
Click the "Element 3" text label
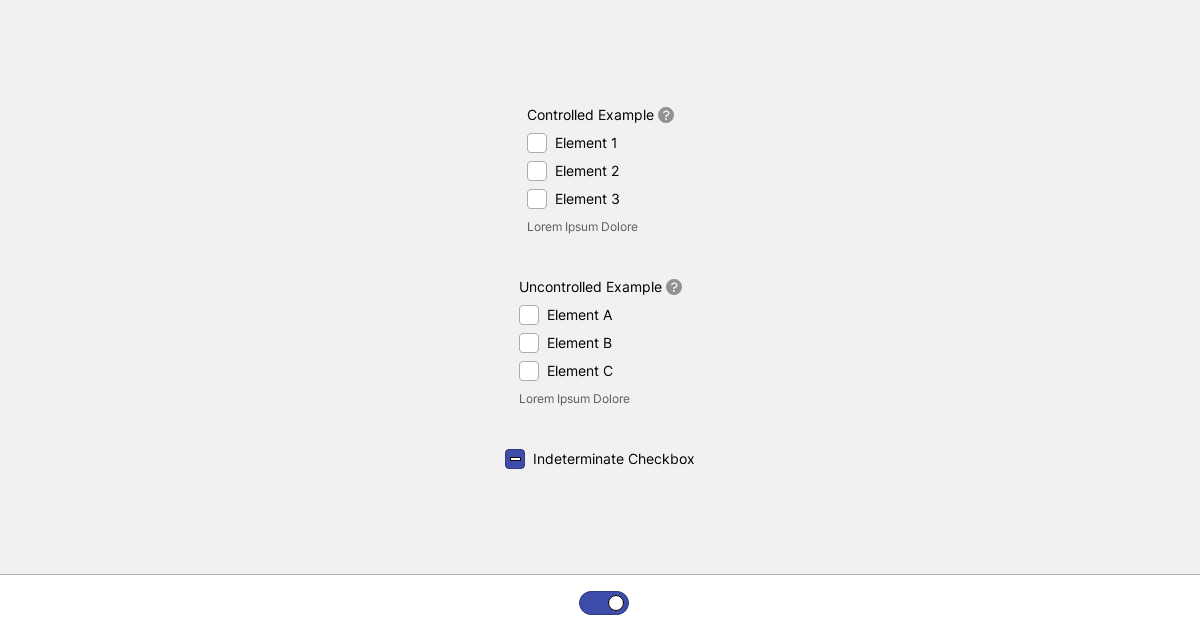tap(587, 199)
